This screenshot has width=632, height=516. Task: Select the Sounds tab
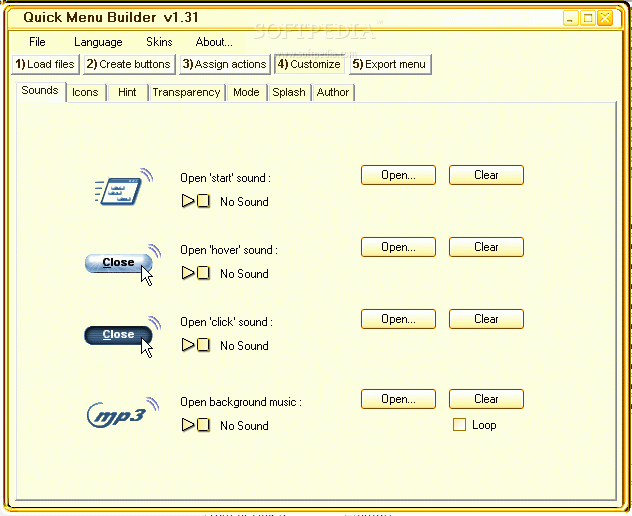click(x=40, y=91)
